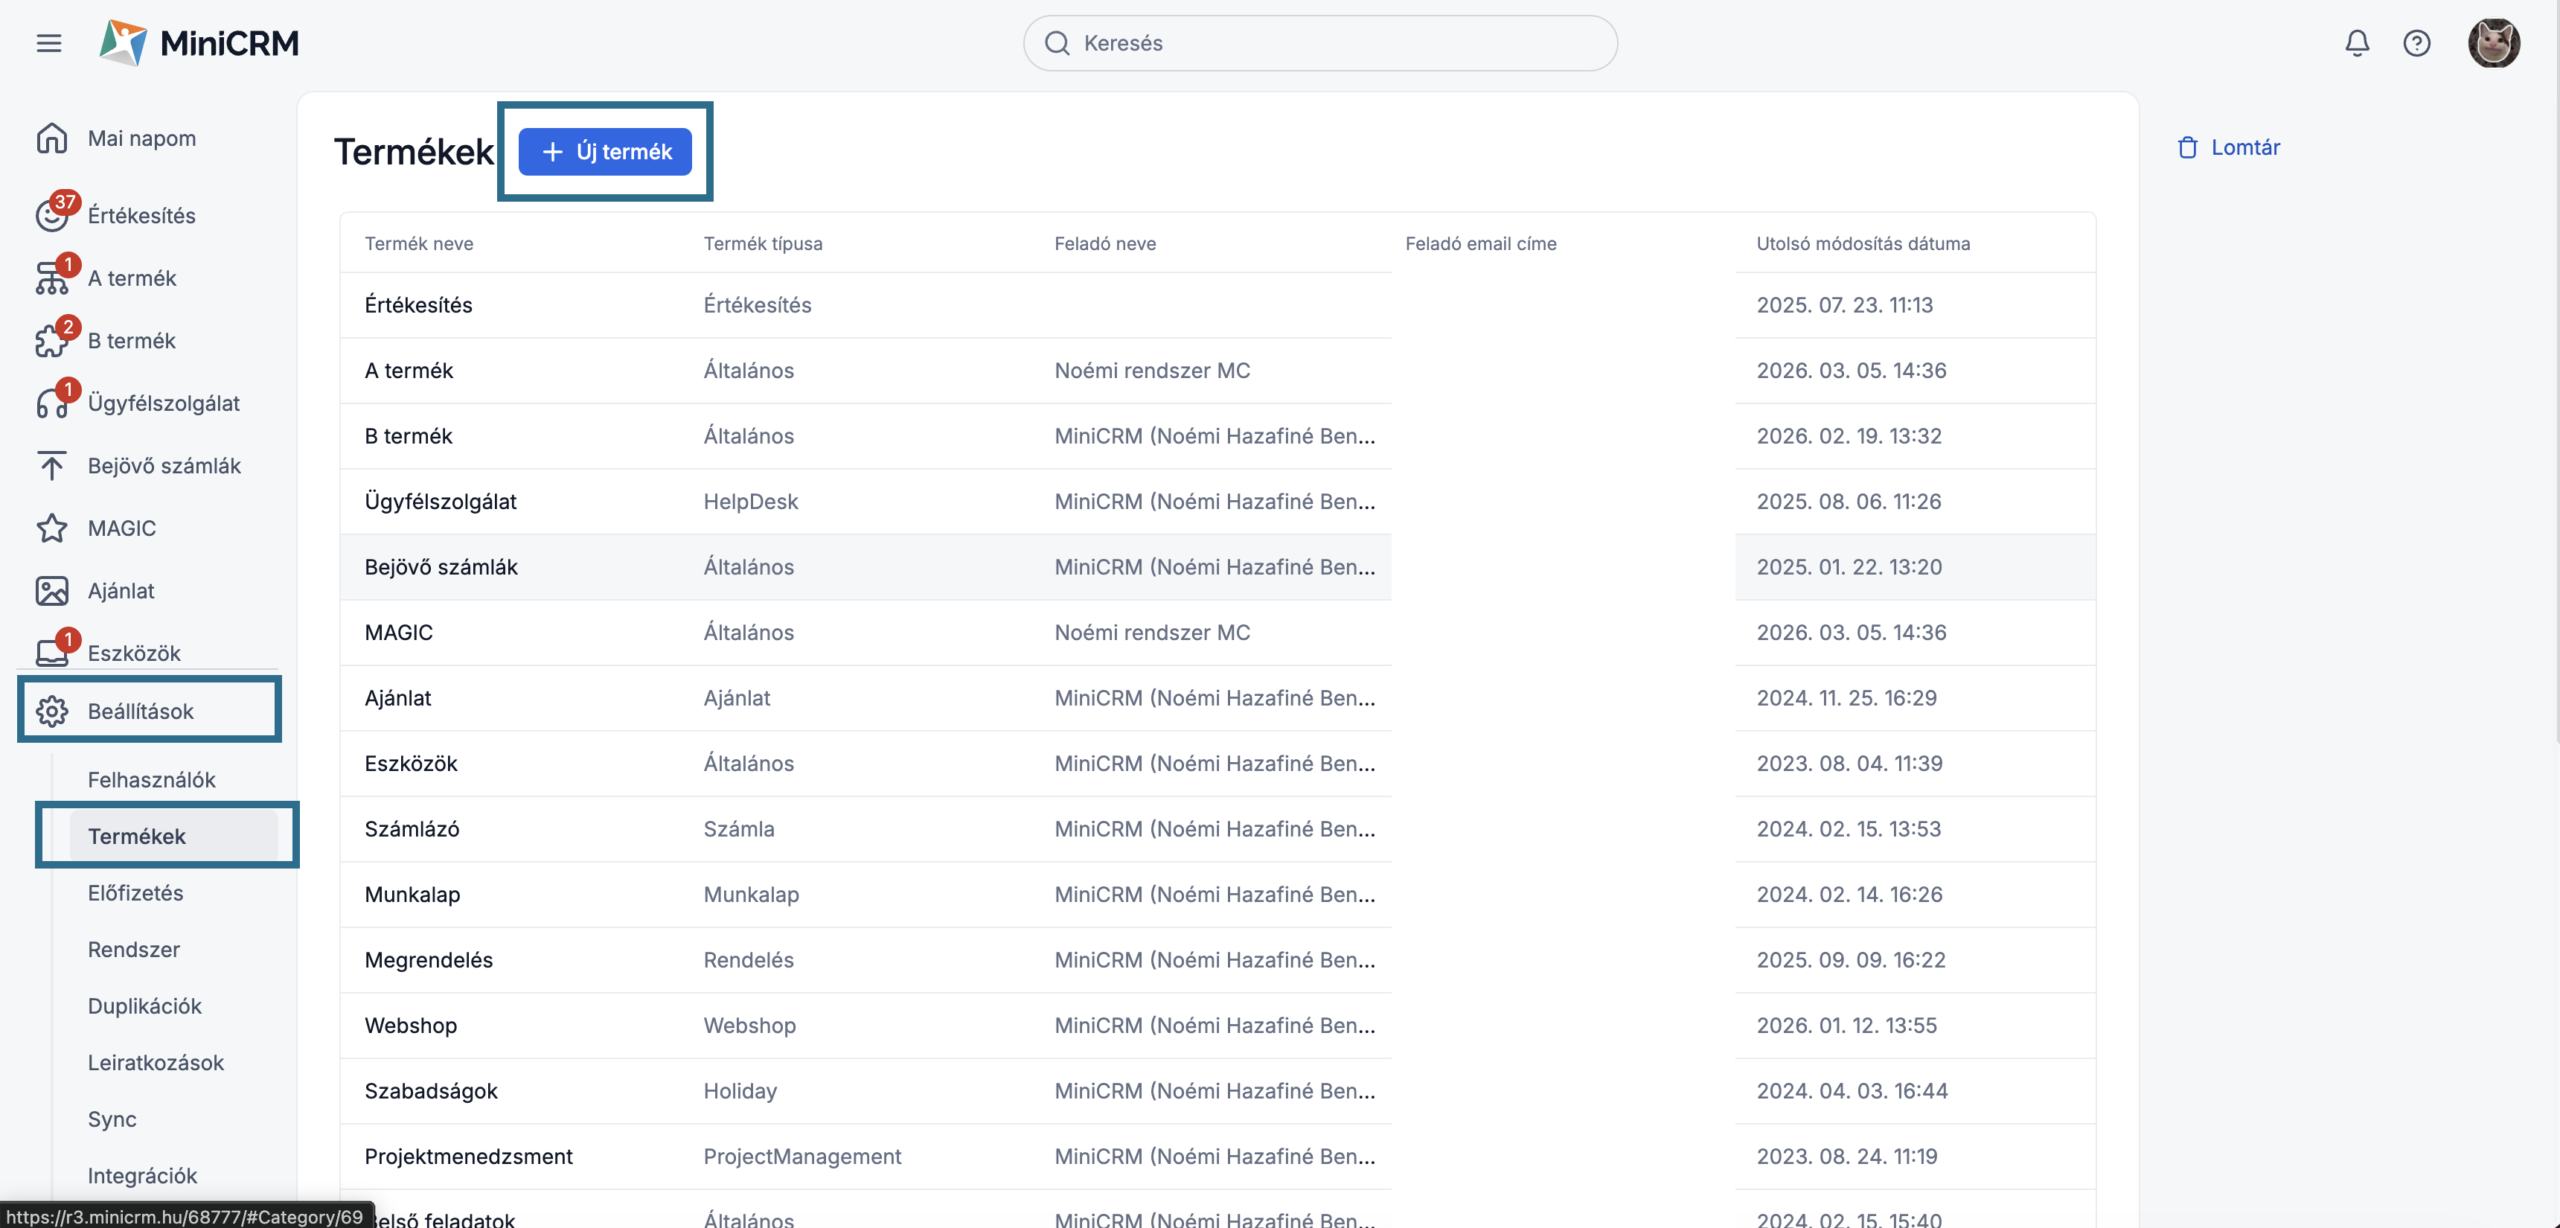The image size is (2560, 1228).
Task: Open the Lomtár trash link
Action: [x=2230, y=148]
